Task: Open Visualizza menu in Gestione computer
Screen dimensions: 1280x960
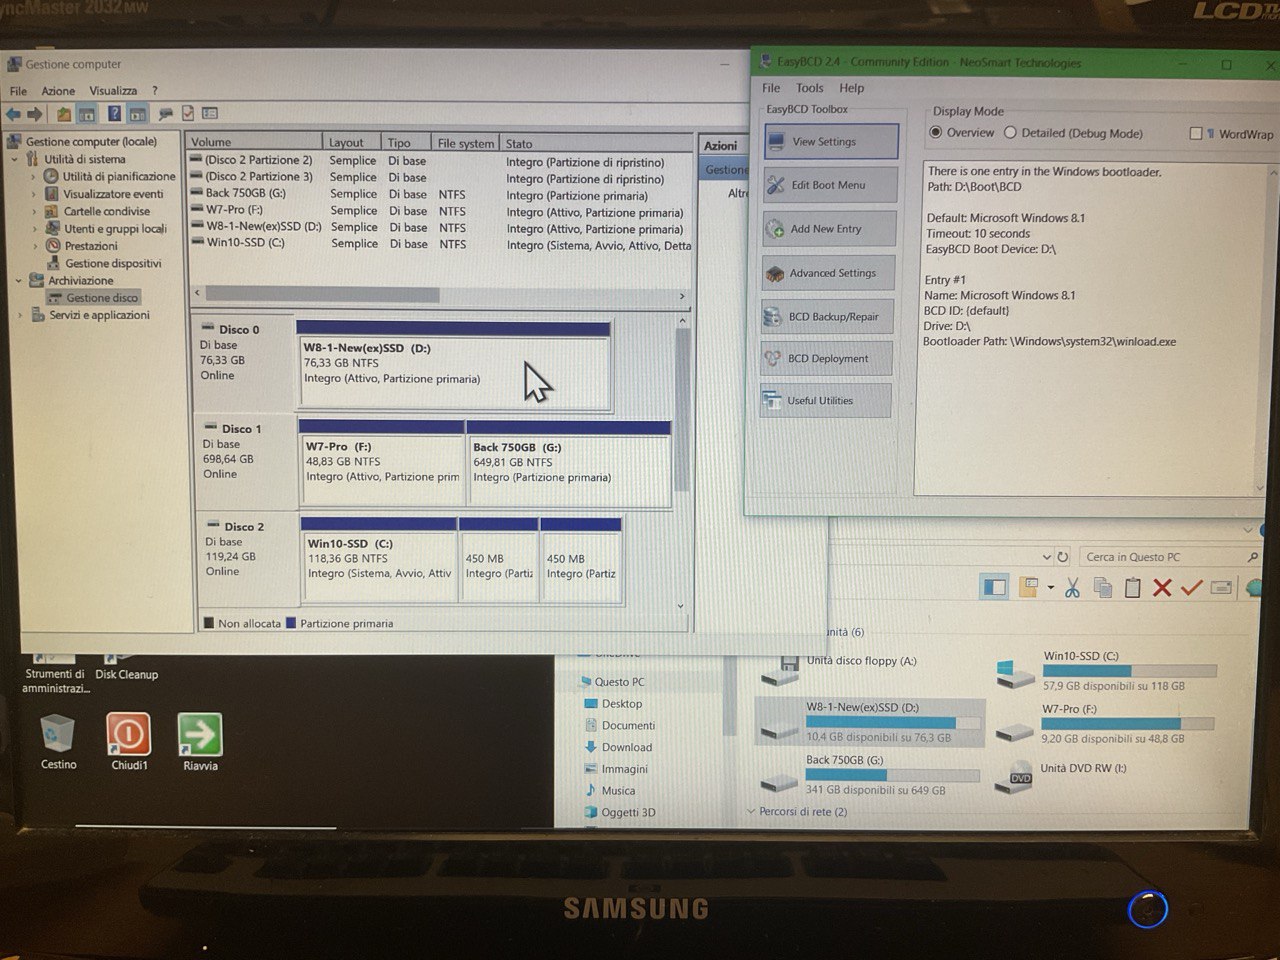Action: click(113, 91)
